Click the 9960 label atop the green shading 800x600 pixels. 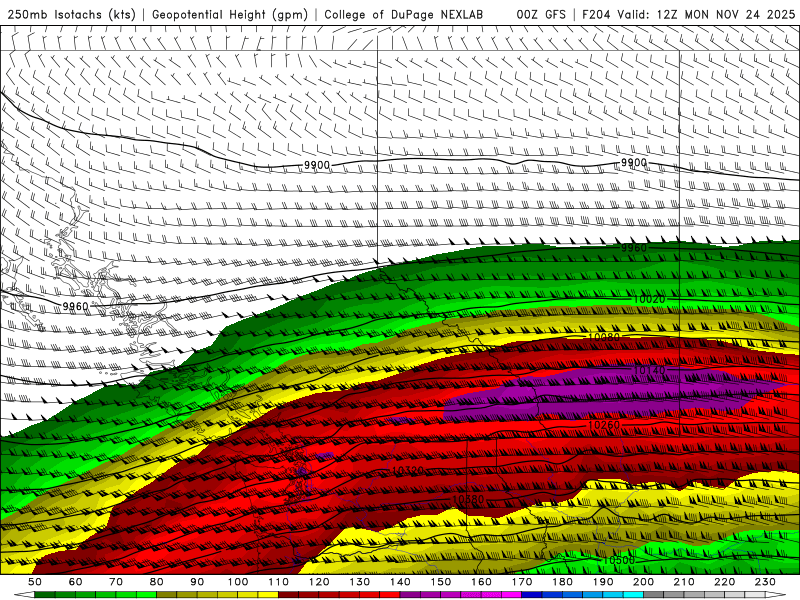click(634, 248)
